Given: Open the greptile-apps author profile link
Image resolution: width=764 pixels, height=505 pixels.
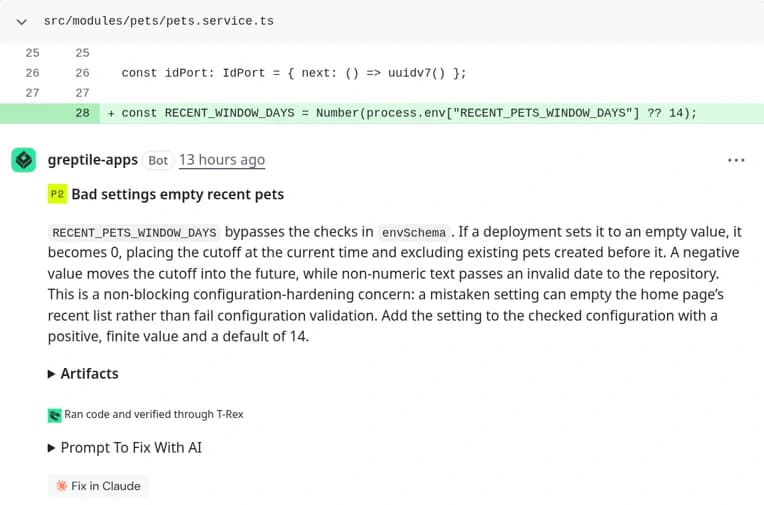Looking at the screenshot, I should [93, 160].
